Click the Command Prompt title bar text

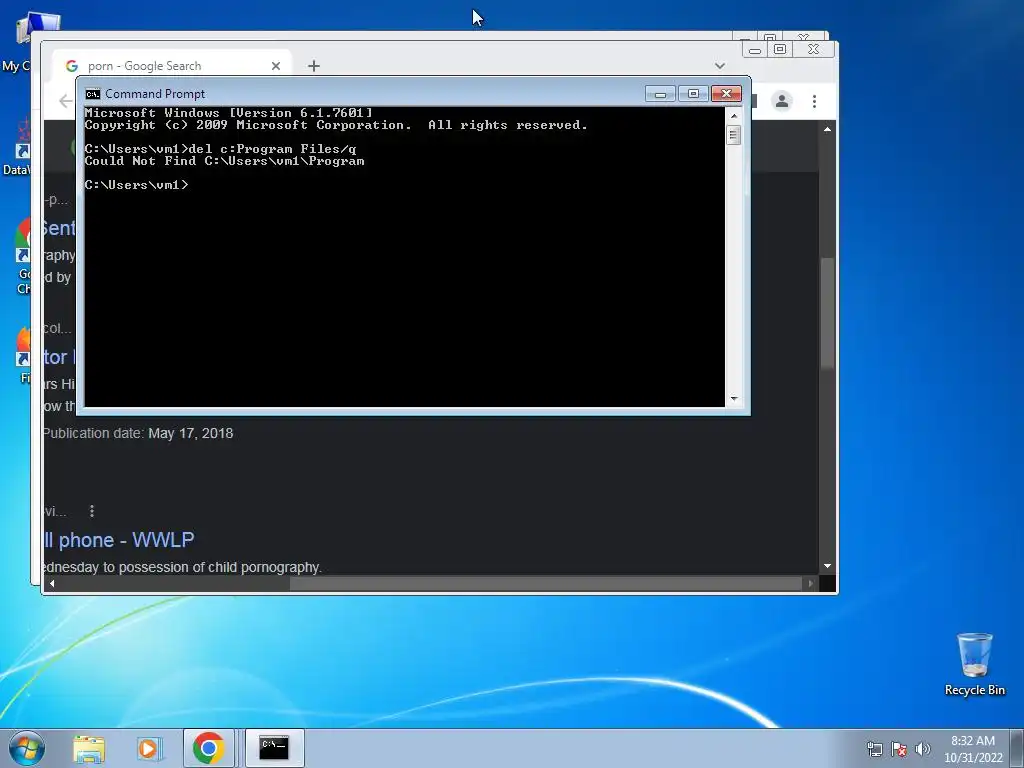155,94
